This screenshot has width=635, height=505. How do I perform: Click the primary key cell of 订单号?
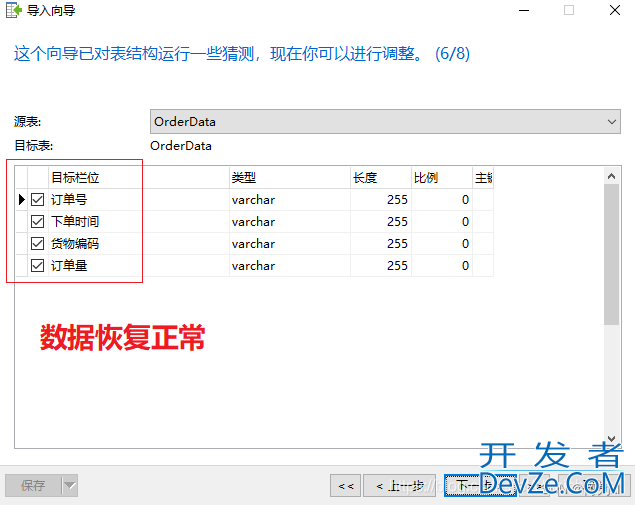[x=483, y=200]
